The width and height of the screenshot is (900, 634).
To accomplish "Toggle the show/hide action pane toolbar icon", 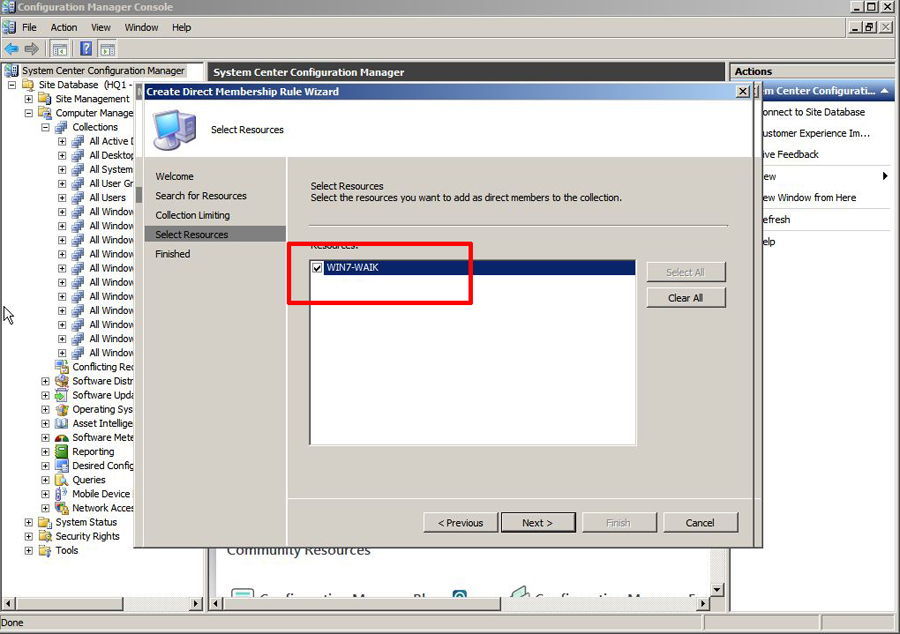I will (x=107, y=49).
